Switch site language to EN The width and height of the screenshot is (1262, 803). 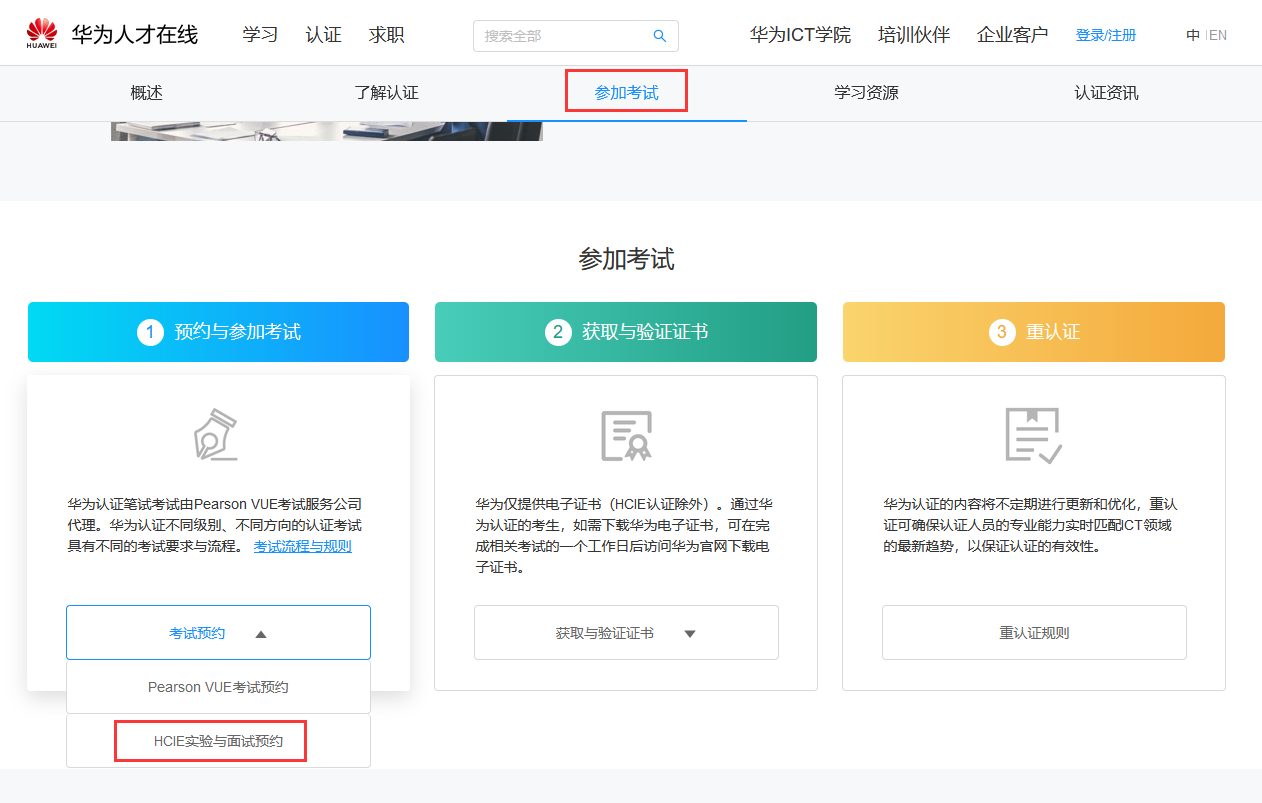point(1219,34)
